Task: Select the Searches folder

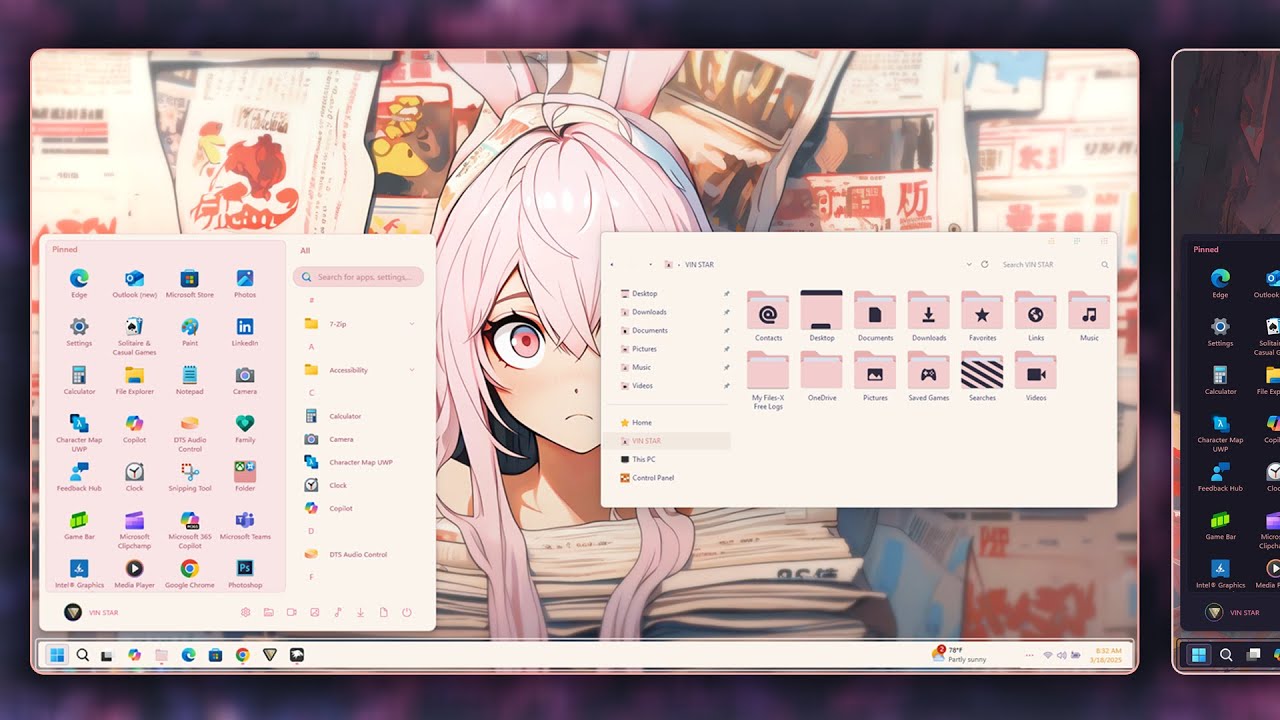Action: [x=982, y=376]
